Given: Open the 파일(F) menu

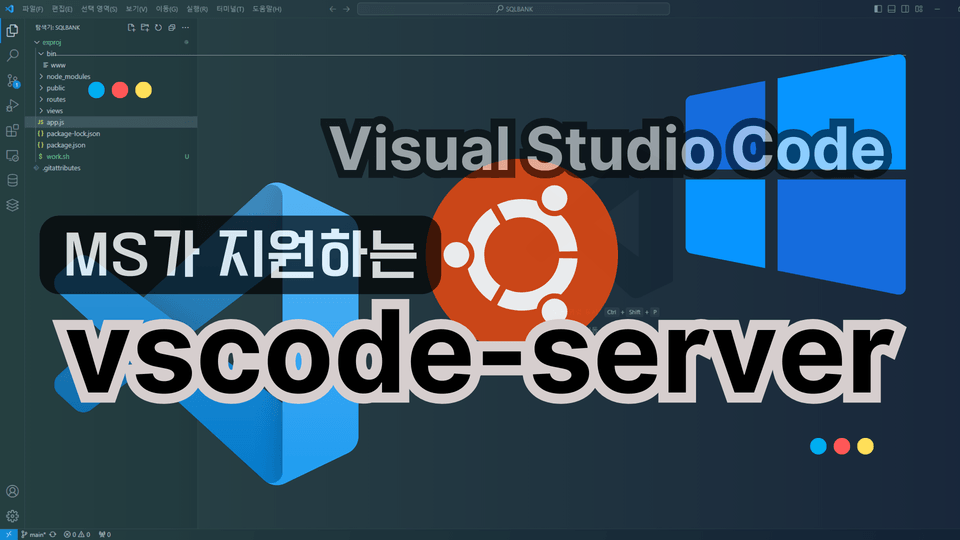Looking at the screenshot, I should coord(32,9).
